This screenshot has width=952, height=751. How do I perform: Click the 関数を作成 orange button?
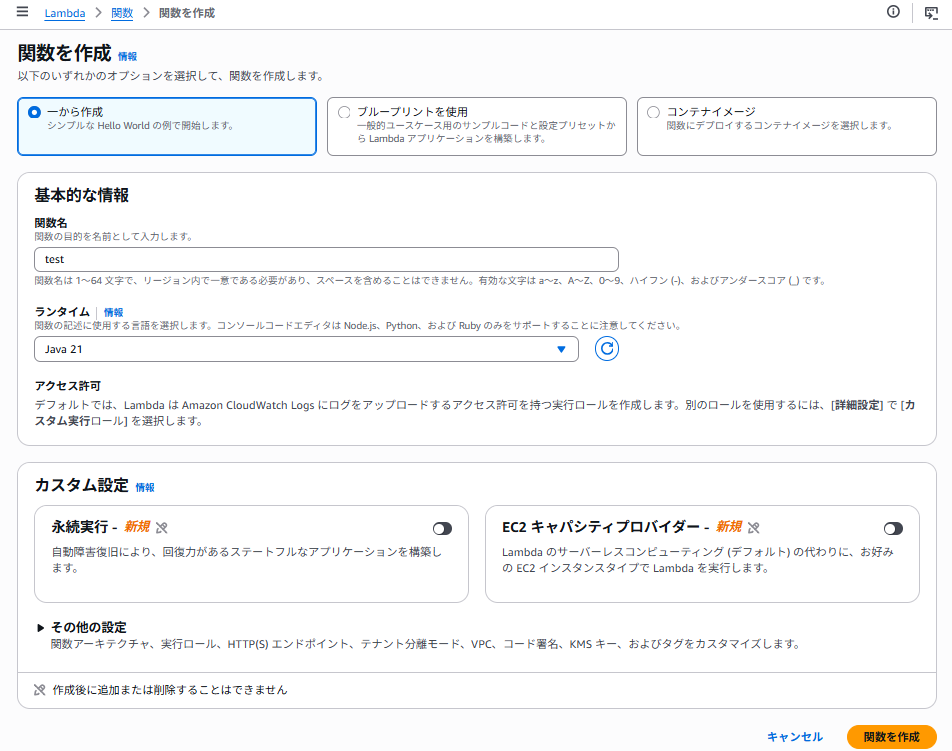click(891, 737)
